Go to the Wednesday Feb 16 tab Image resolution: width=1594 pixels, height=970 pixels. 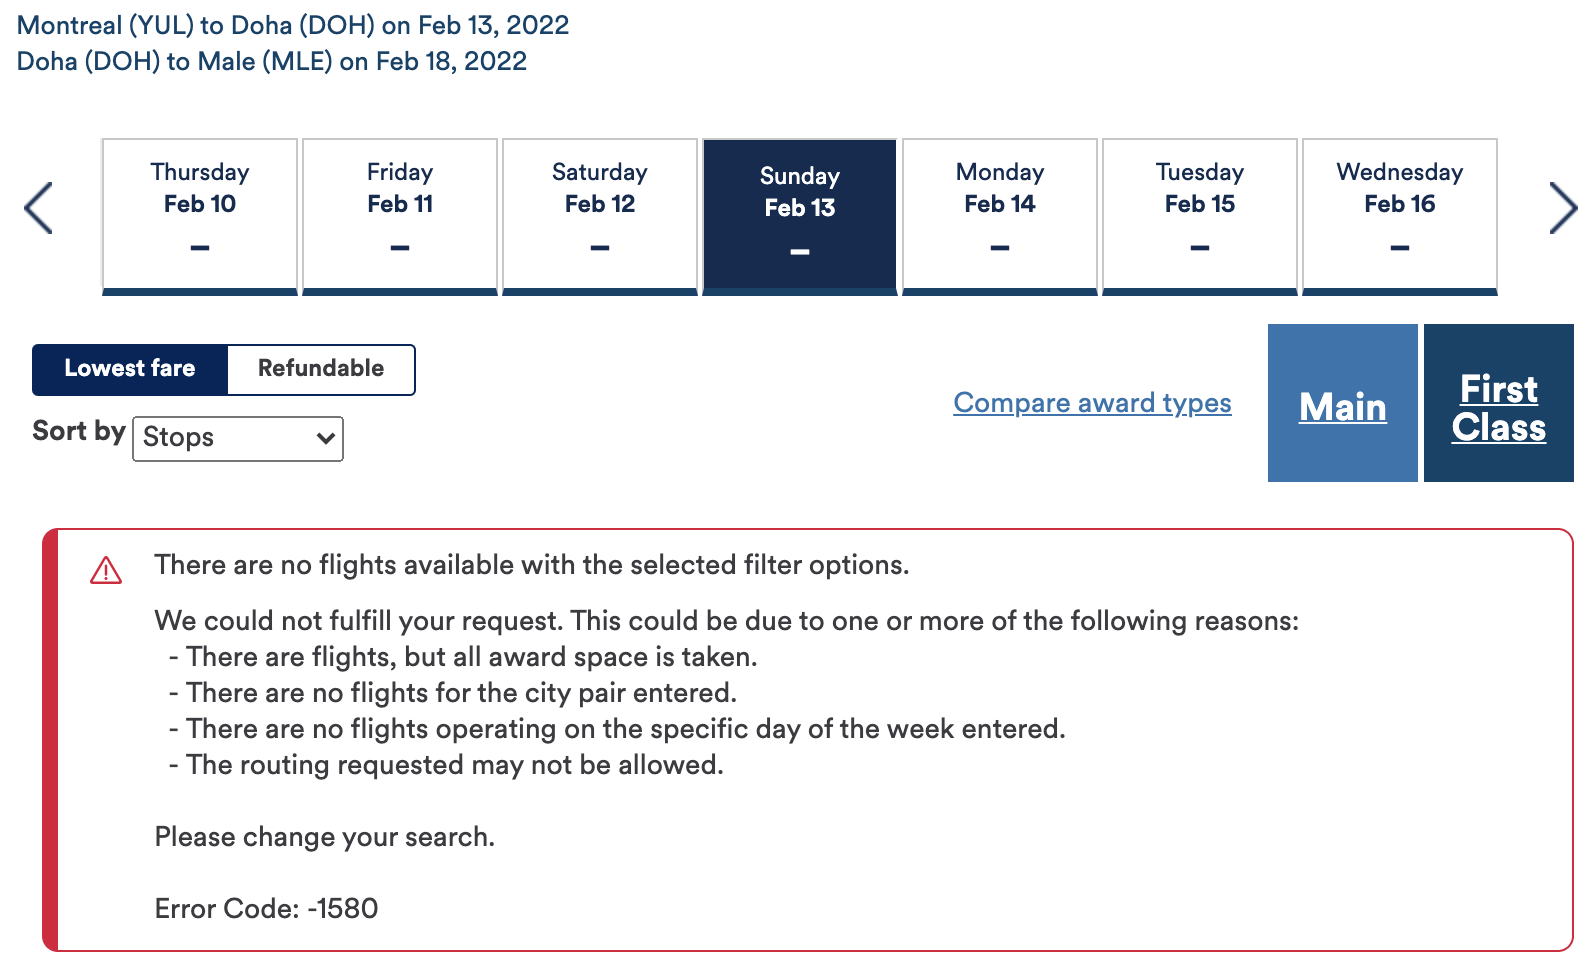pyautogui.click(x=1400, y=214)
